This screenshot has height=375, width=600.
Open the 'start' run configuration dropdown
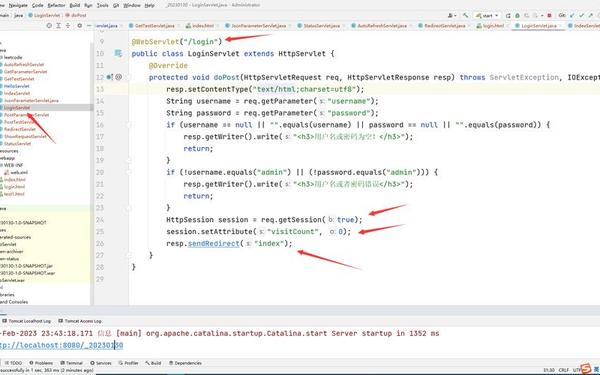click(487, 16)
